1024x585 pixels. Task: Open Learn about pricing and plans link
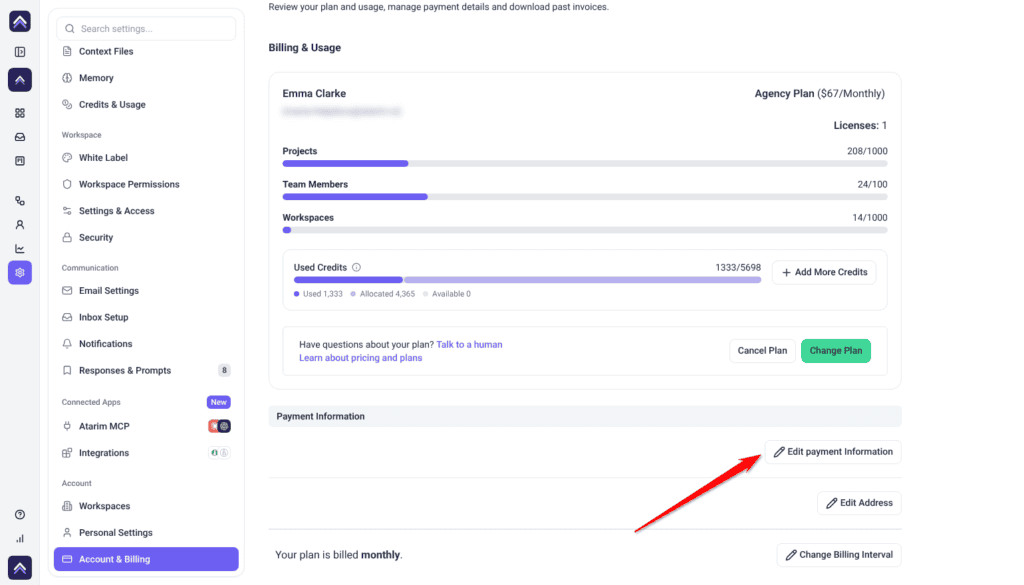click(360, 358)
